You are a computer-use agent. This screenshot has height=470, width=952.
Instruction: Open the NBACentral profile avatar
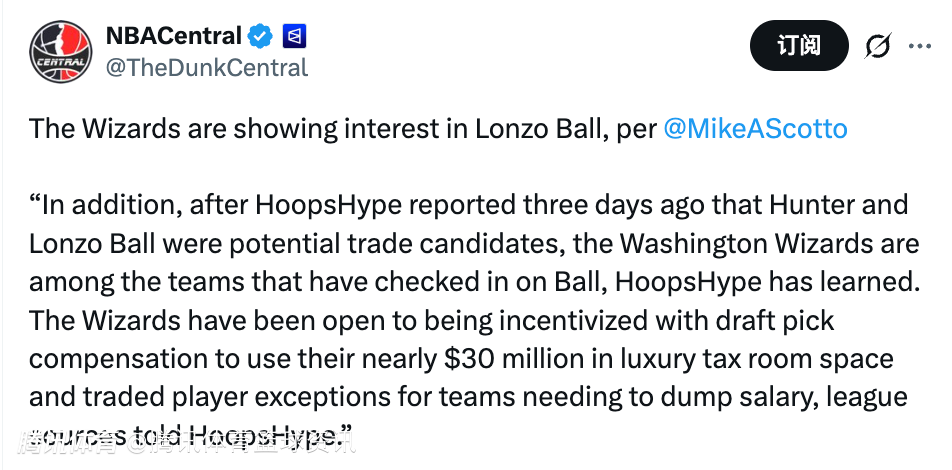pyautogui.click(x=62, y=52)
